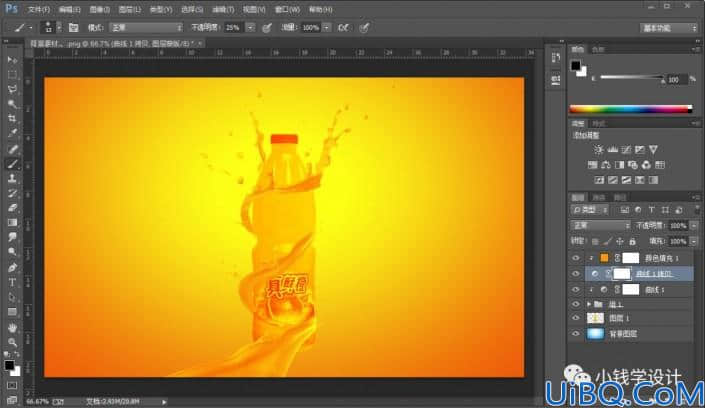This screenshot has height=408, width=705.
Task: Open the workspace switcher dropdown
Action: (669, 28)
